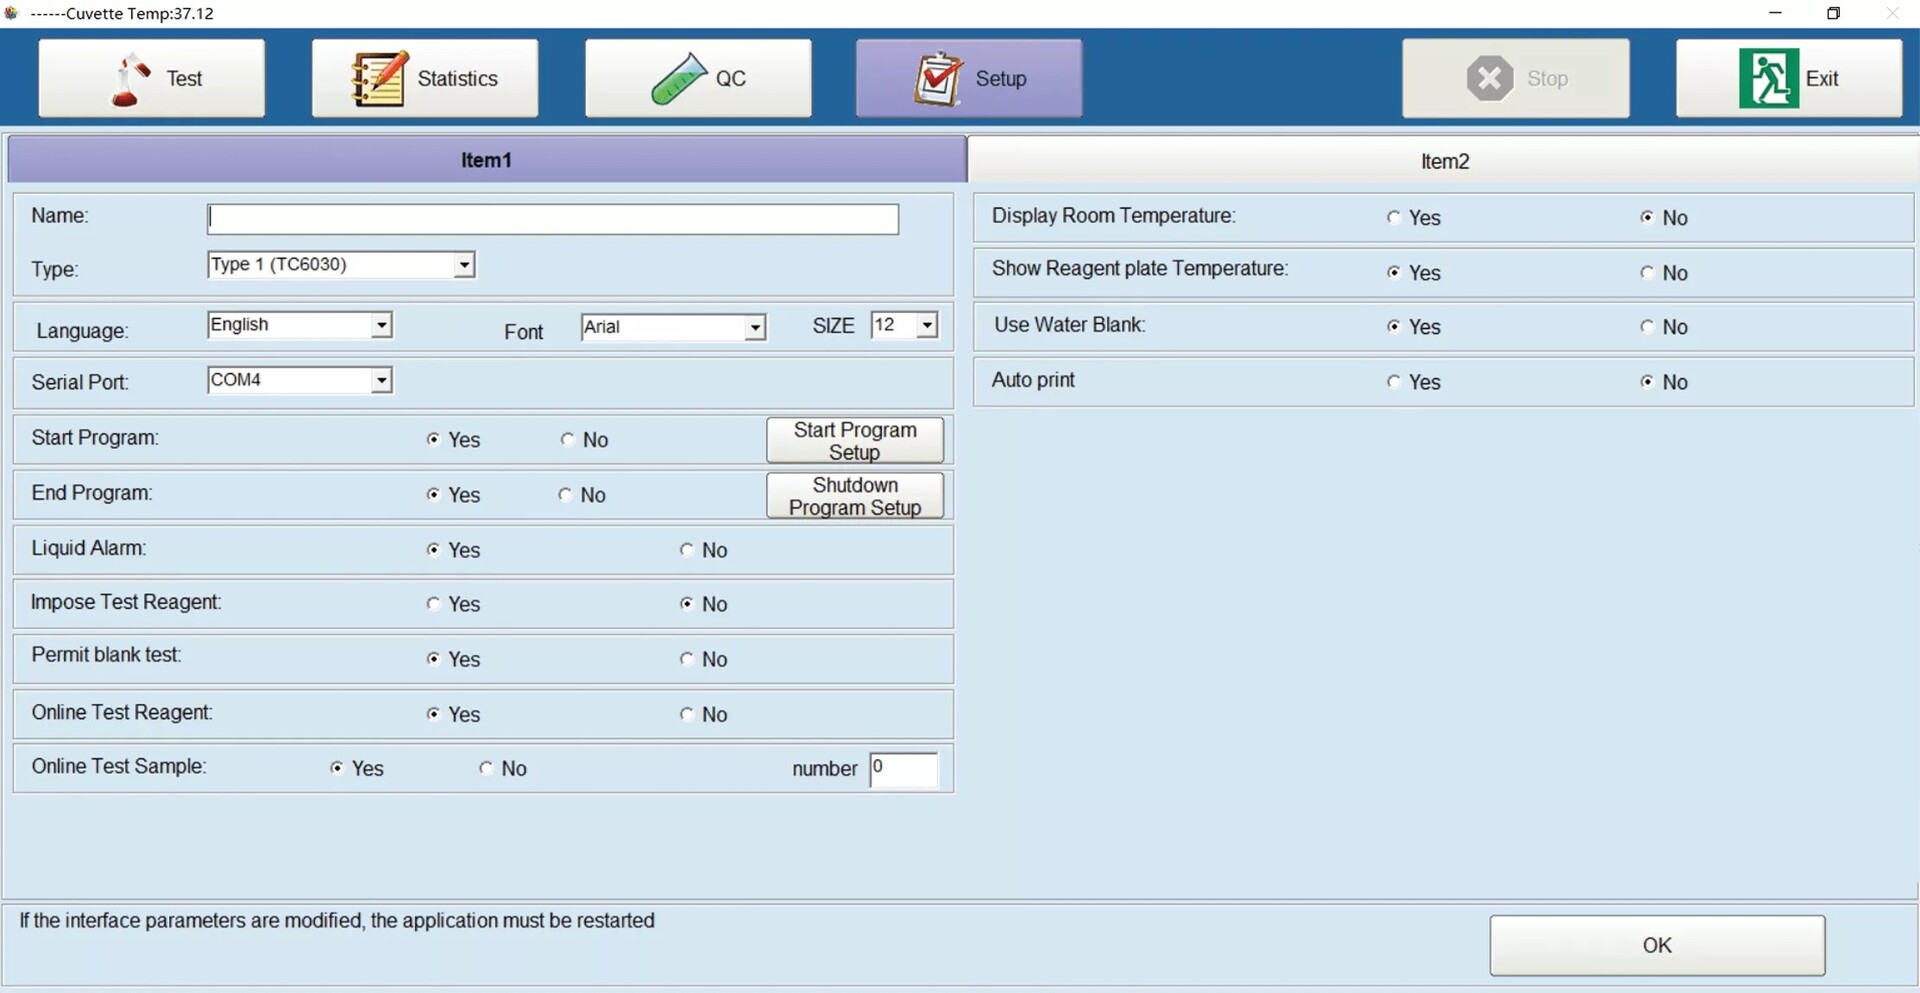The height and width of the screenshot is (993, 1920).
Task: Set Display Room Temperature to Yes
Action: pyautogui.click(x=1394, y=217)
